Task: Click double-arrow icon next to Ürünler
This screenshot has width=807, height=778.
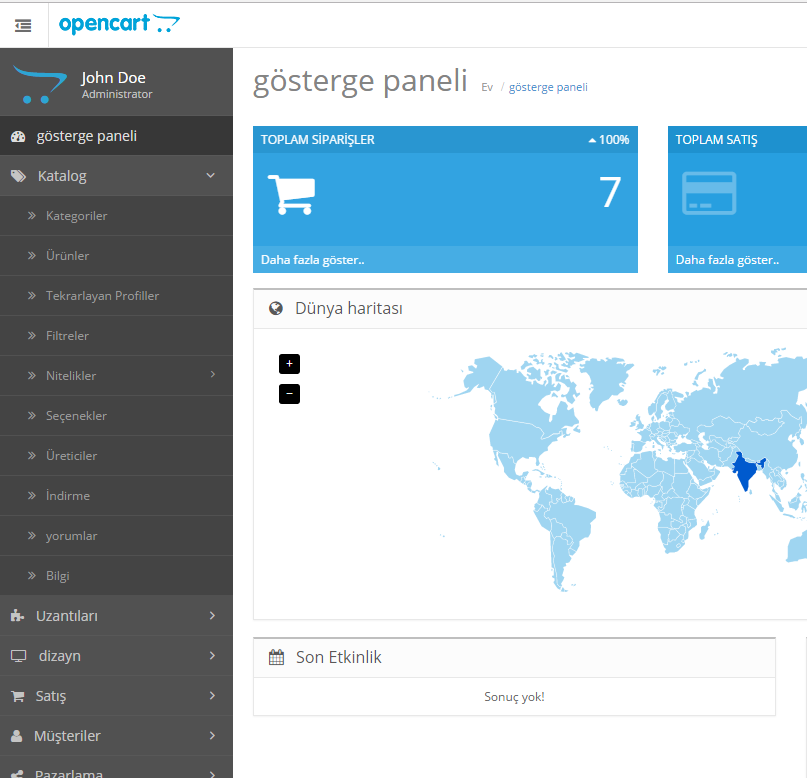Action: [x=32, y=255]
